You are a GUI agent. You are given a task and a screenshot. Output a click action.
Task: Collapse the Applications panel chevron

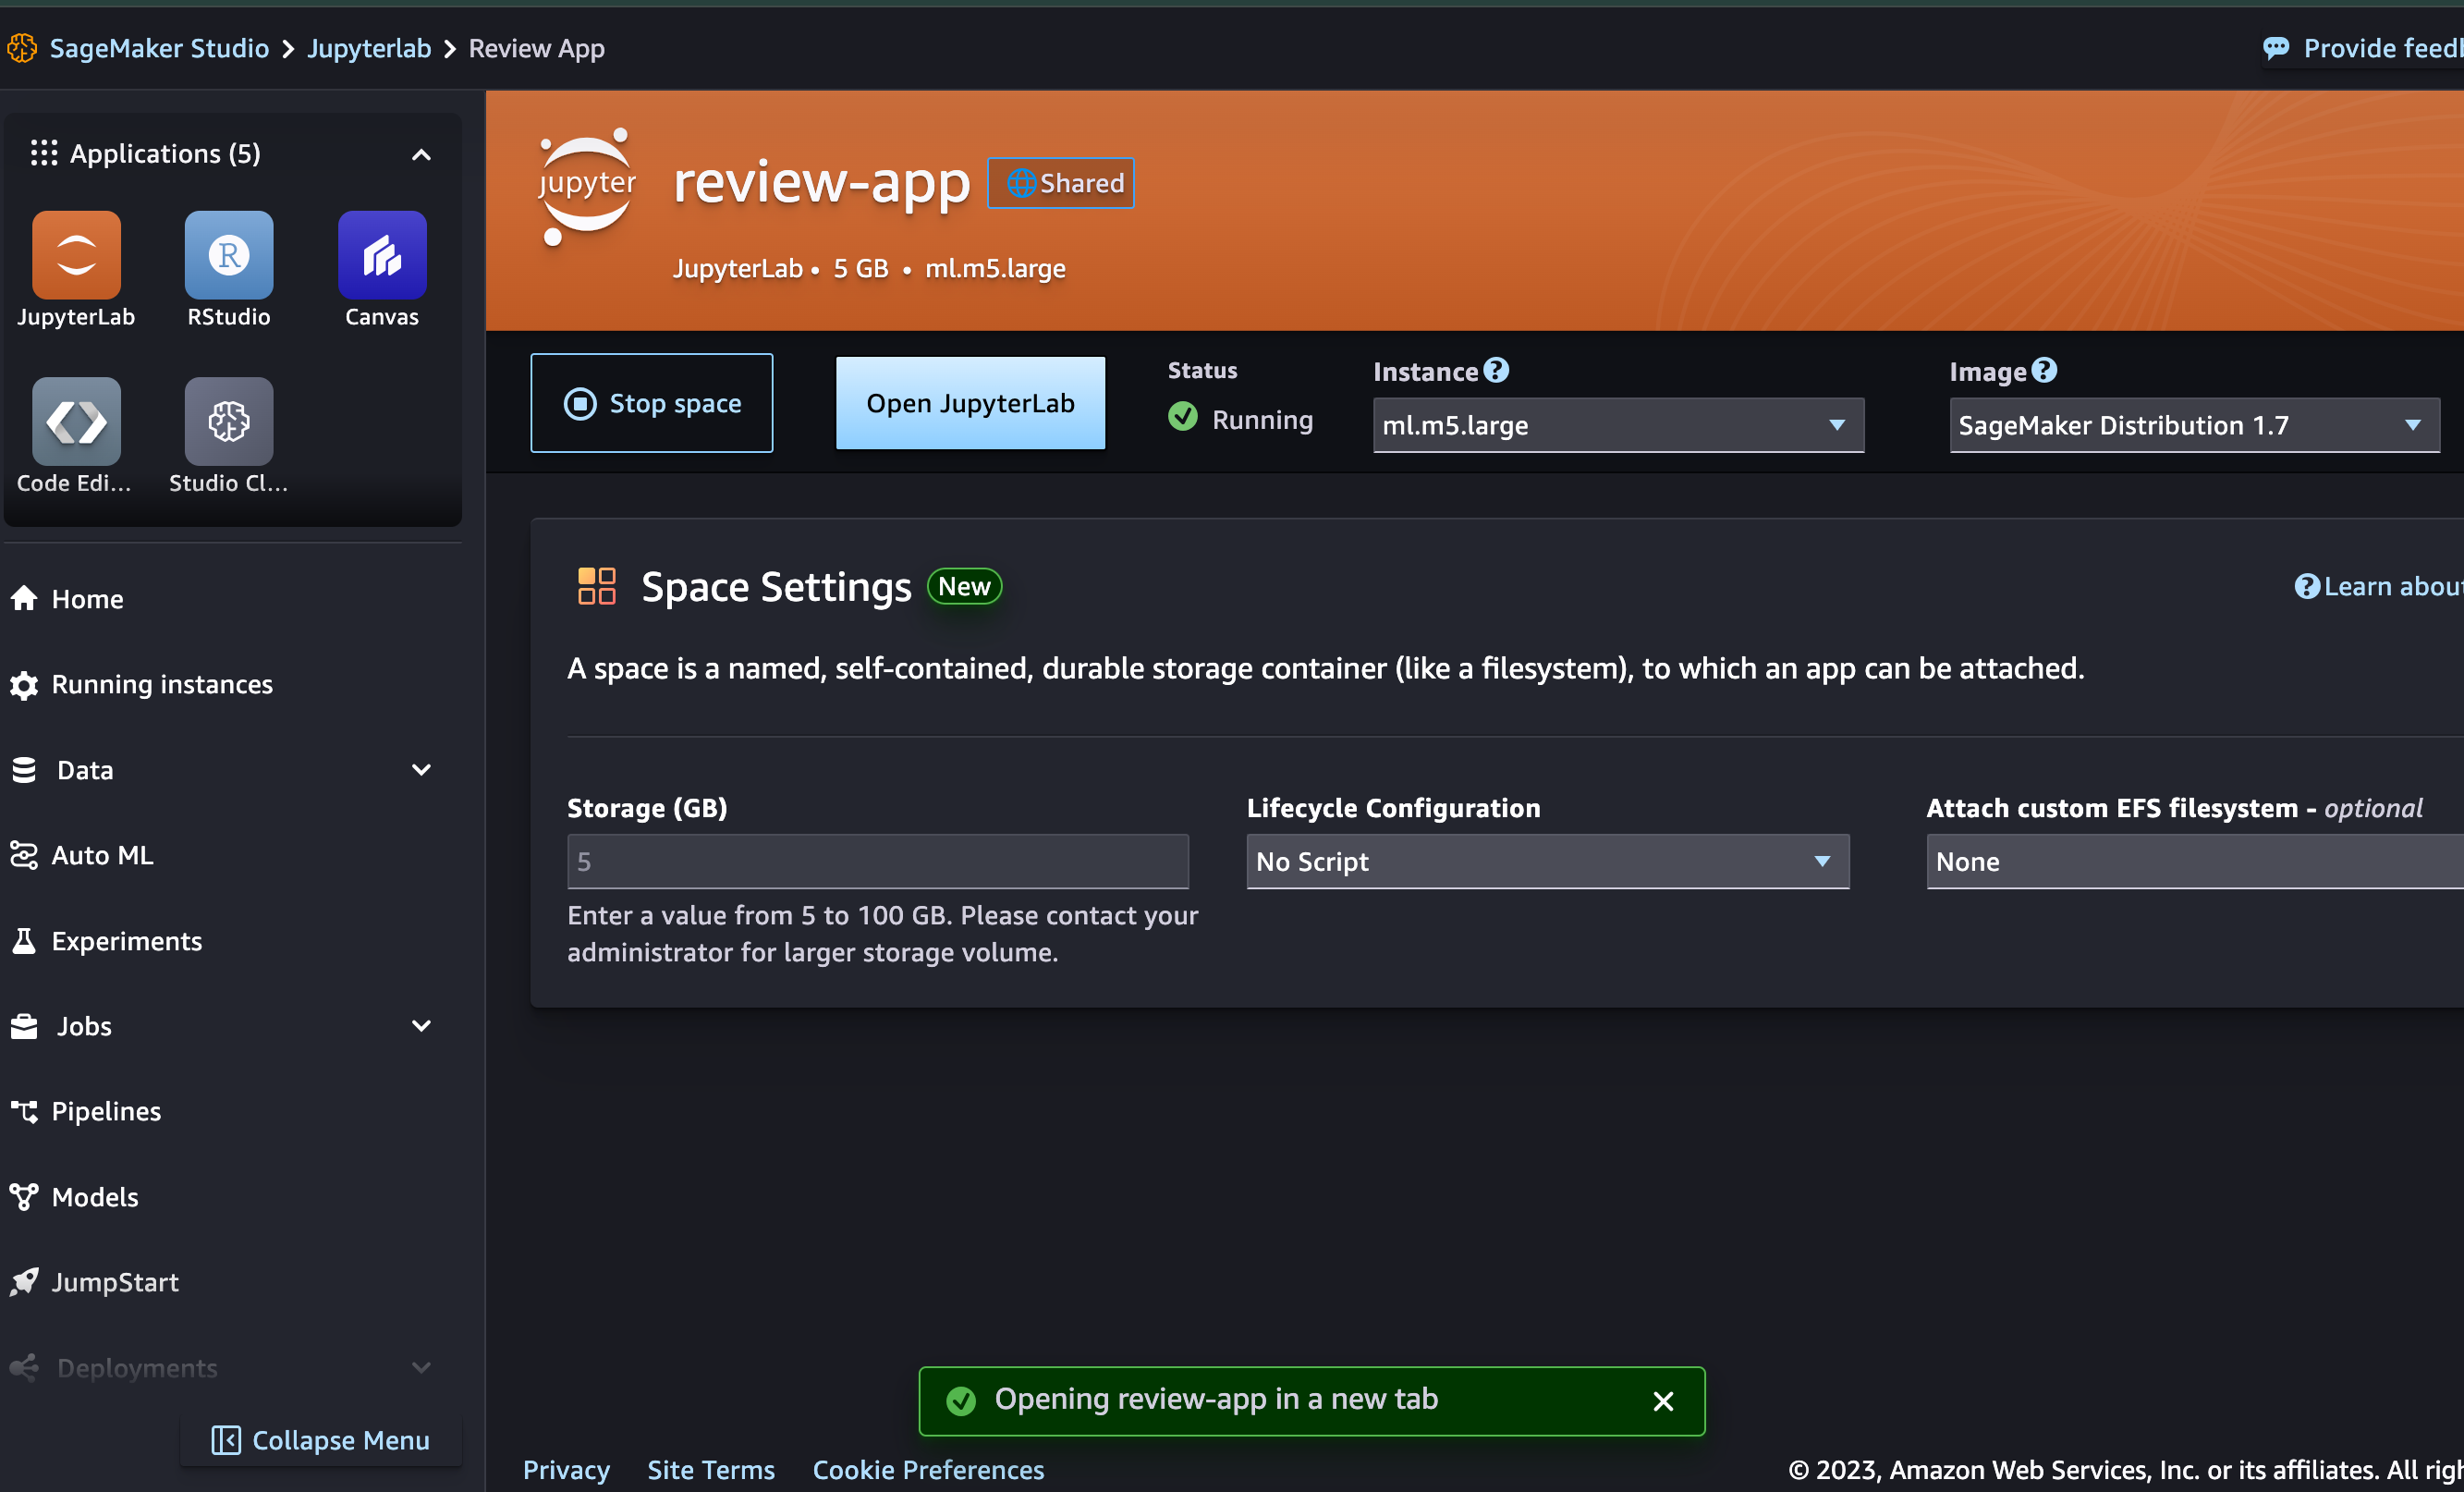pyautogui.click(x=421, y=155)
